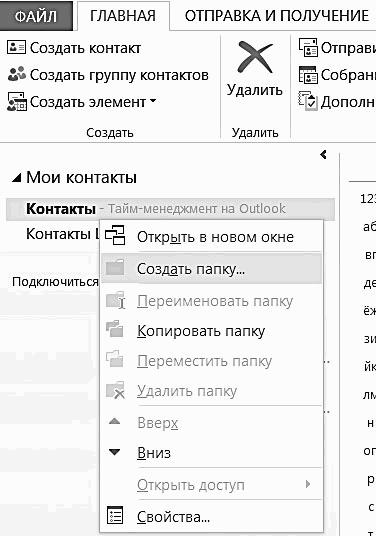Click the open-in-new-window icon

pos(115,236)
